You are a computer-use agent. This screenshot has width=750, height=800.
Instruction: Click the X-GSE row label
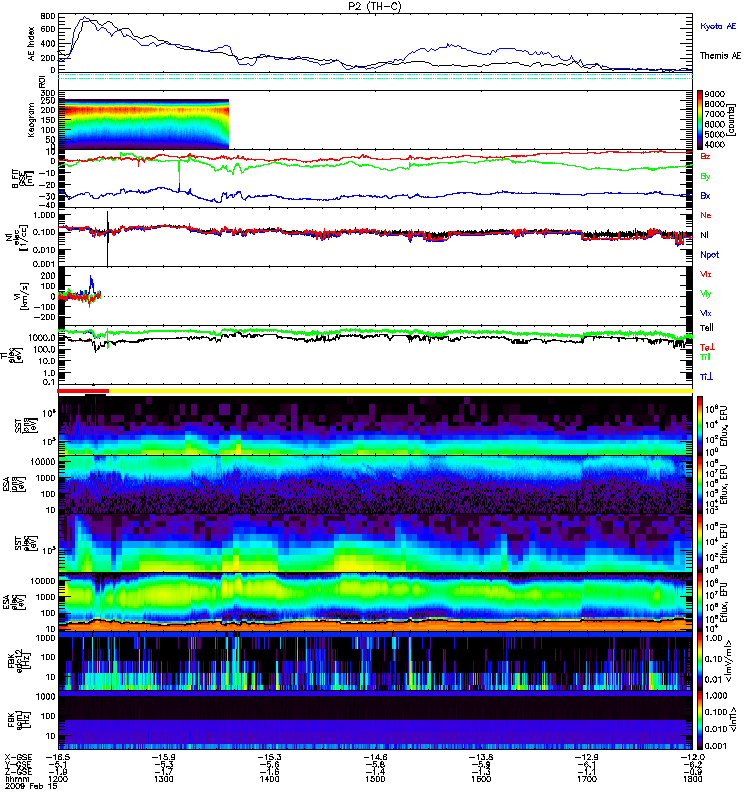coord(18,757)
